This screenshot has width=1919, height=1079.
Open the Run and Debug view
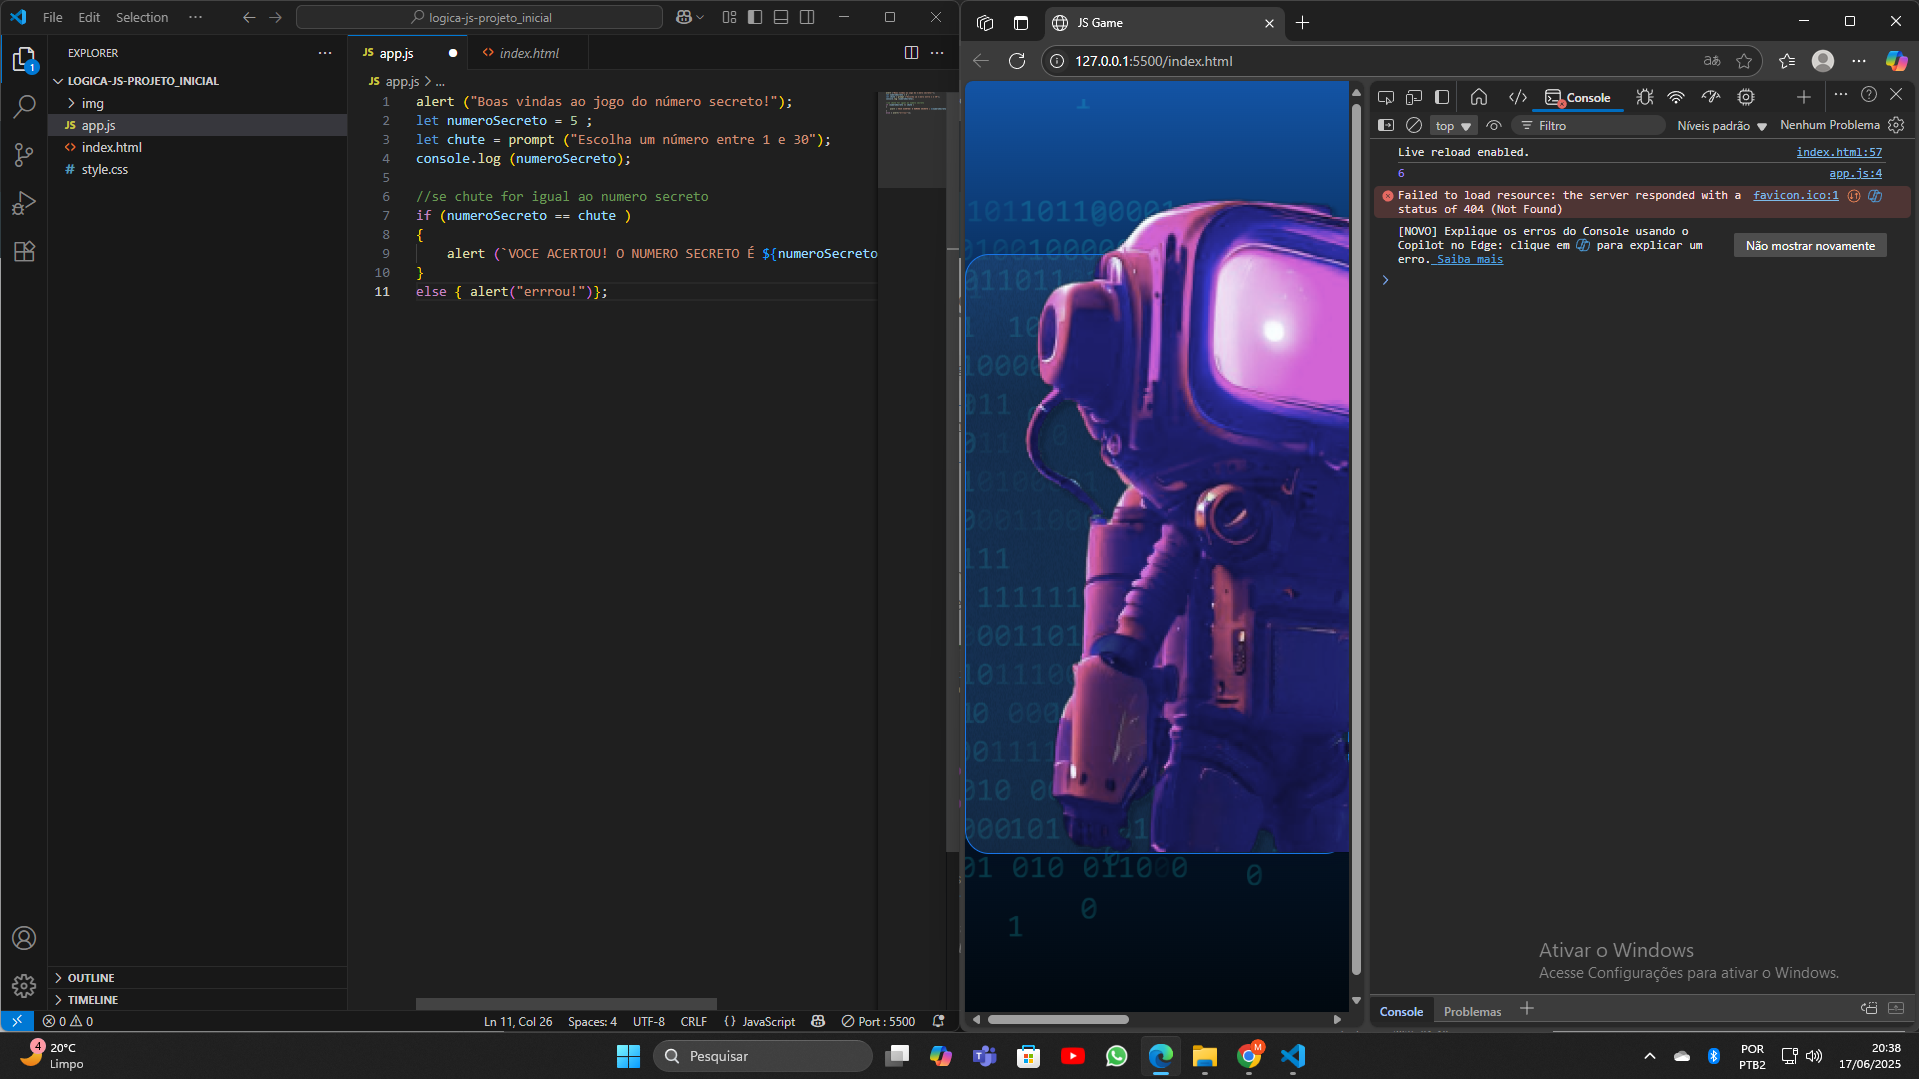tap(24, 203)
